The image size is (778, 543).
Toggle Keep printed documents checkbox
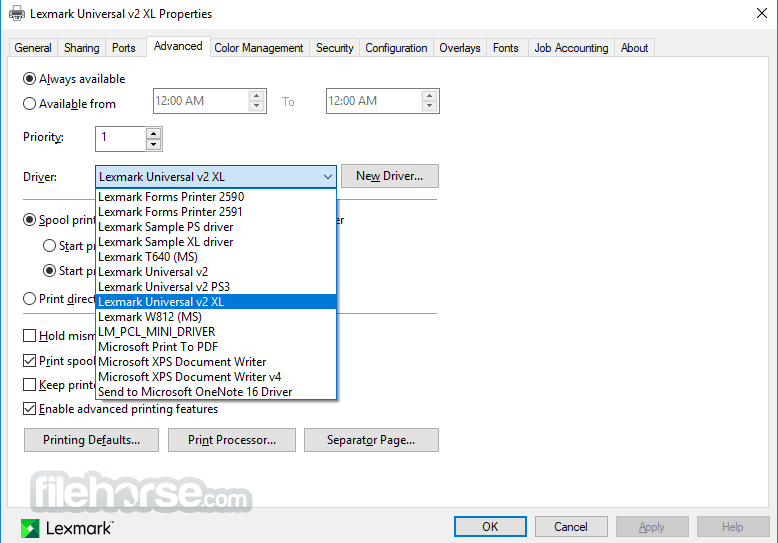(29, 385)
